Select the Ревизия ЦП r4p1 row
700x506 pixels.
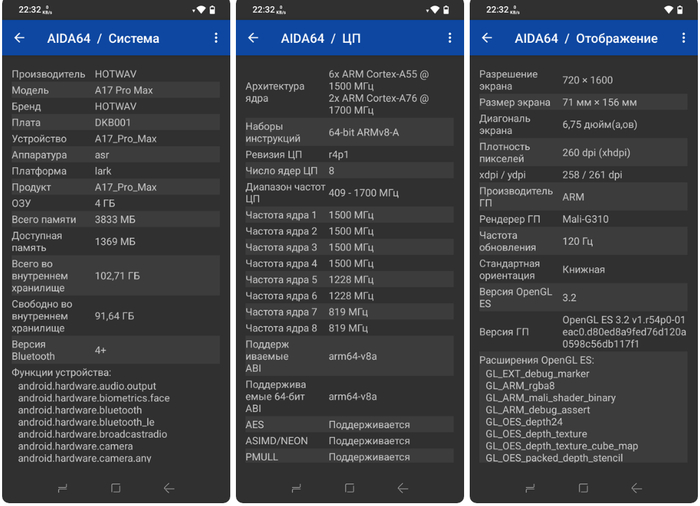(x=350, y=155)
